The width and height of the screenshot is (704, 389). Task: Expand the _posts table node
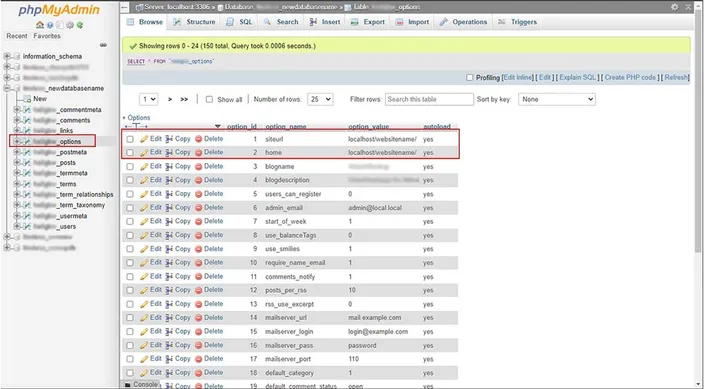tap(17, 163)
